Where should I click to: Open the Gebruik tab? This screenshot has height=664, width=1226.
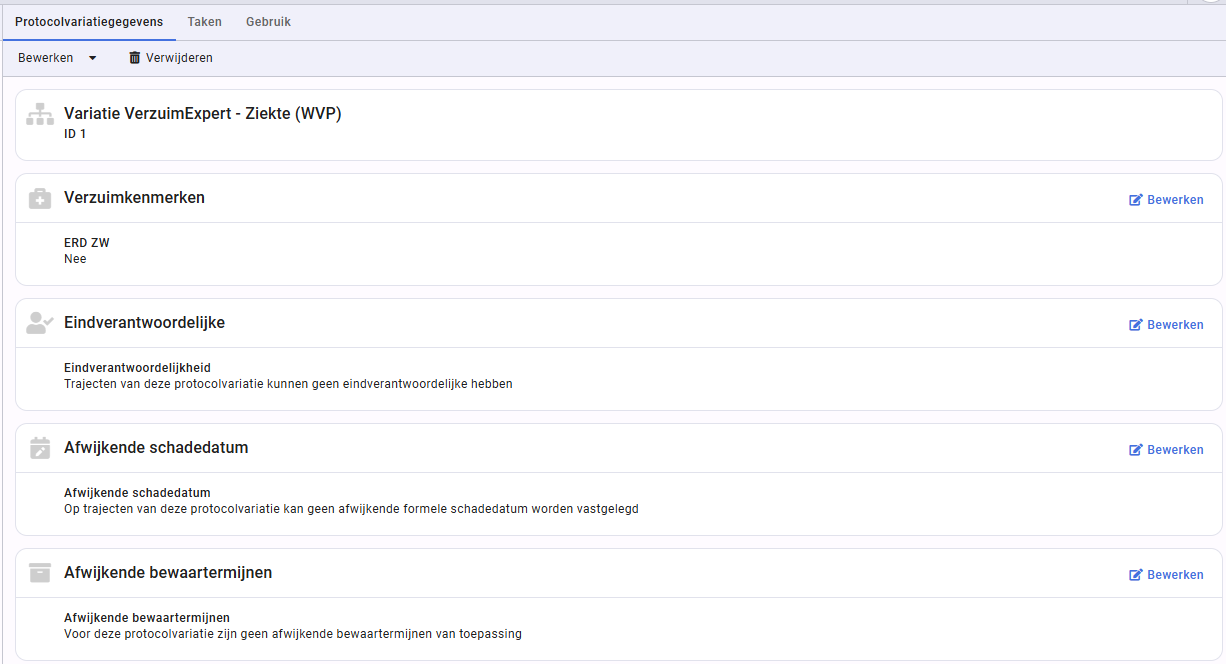[268, 21]
